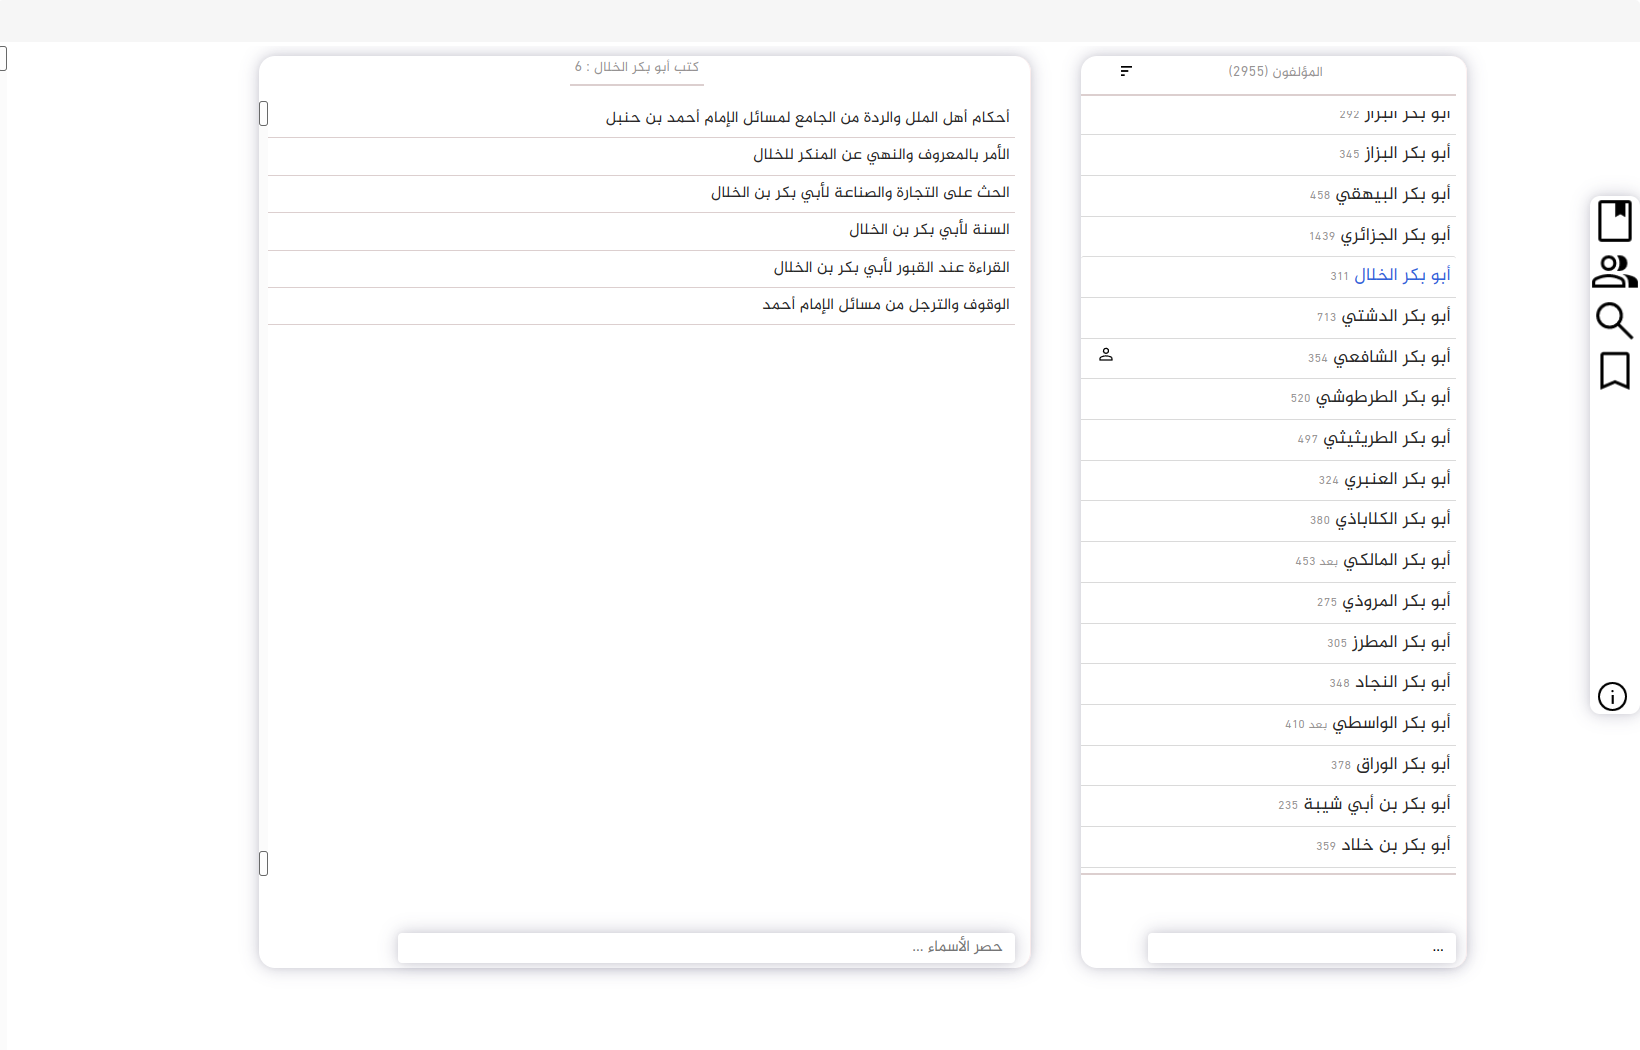Select author أبو بكر الكلاباذي 380
Image resolution: width=1640 pixels, height=1050 pixels.
pos(1268,520)
